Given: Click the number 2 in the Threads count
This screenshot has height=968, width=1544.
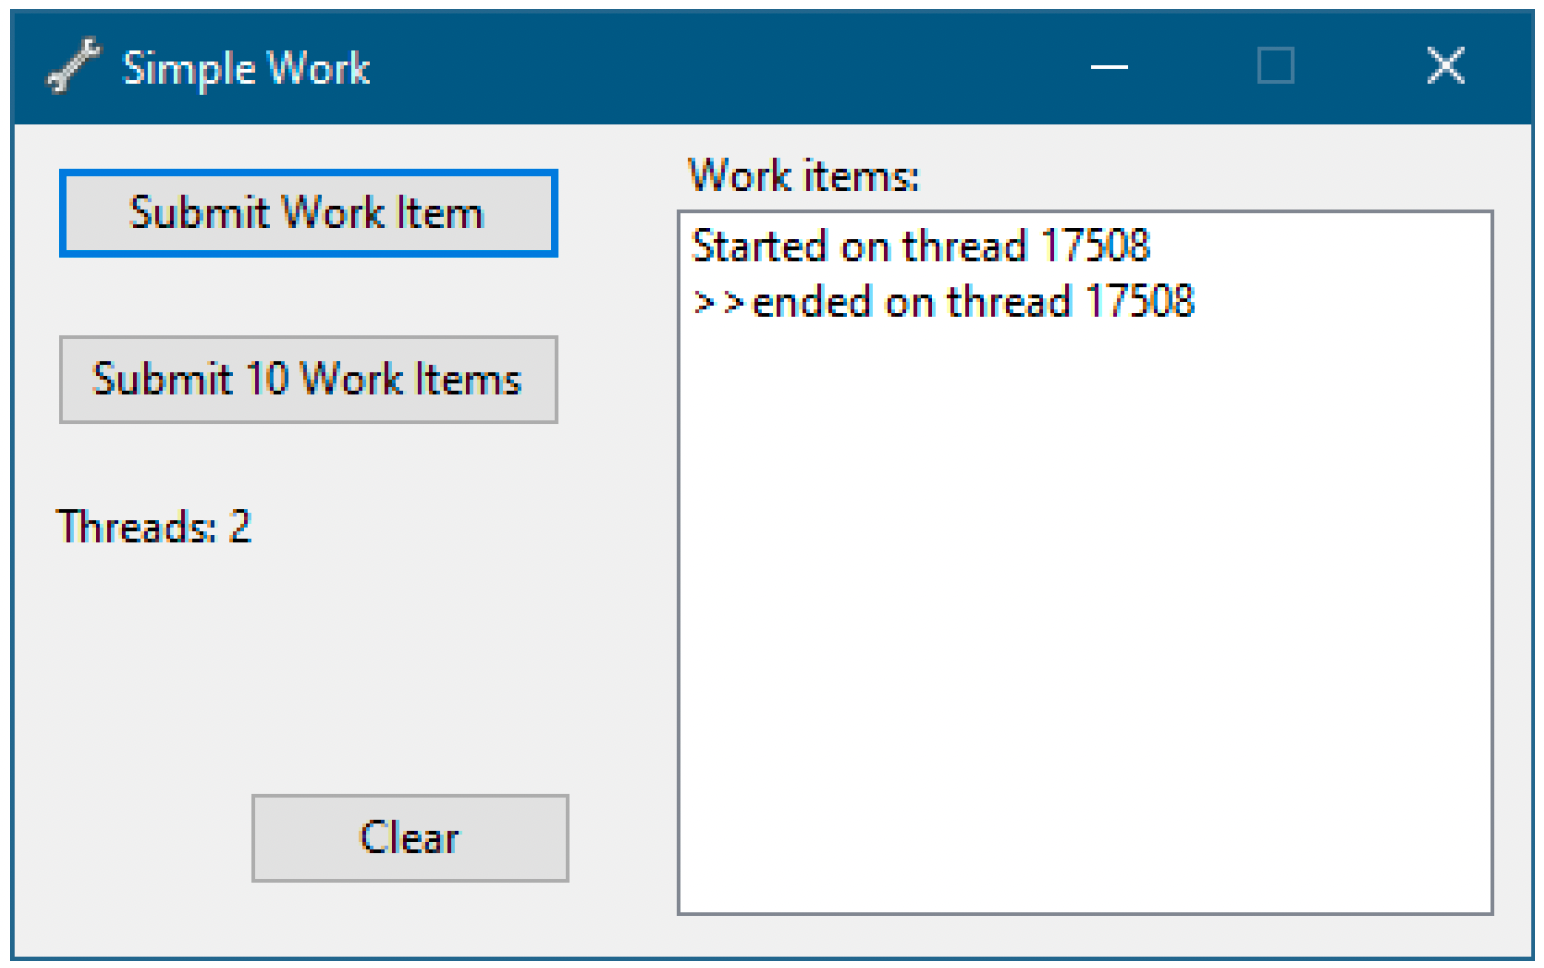Looking at the screenshot, I should coord(240,527).
